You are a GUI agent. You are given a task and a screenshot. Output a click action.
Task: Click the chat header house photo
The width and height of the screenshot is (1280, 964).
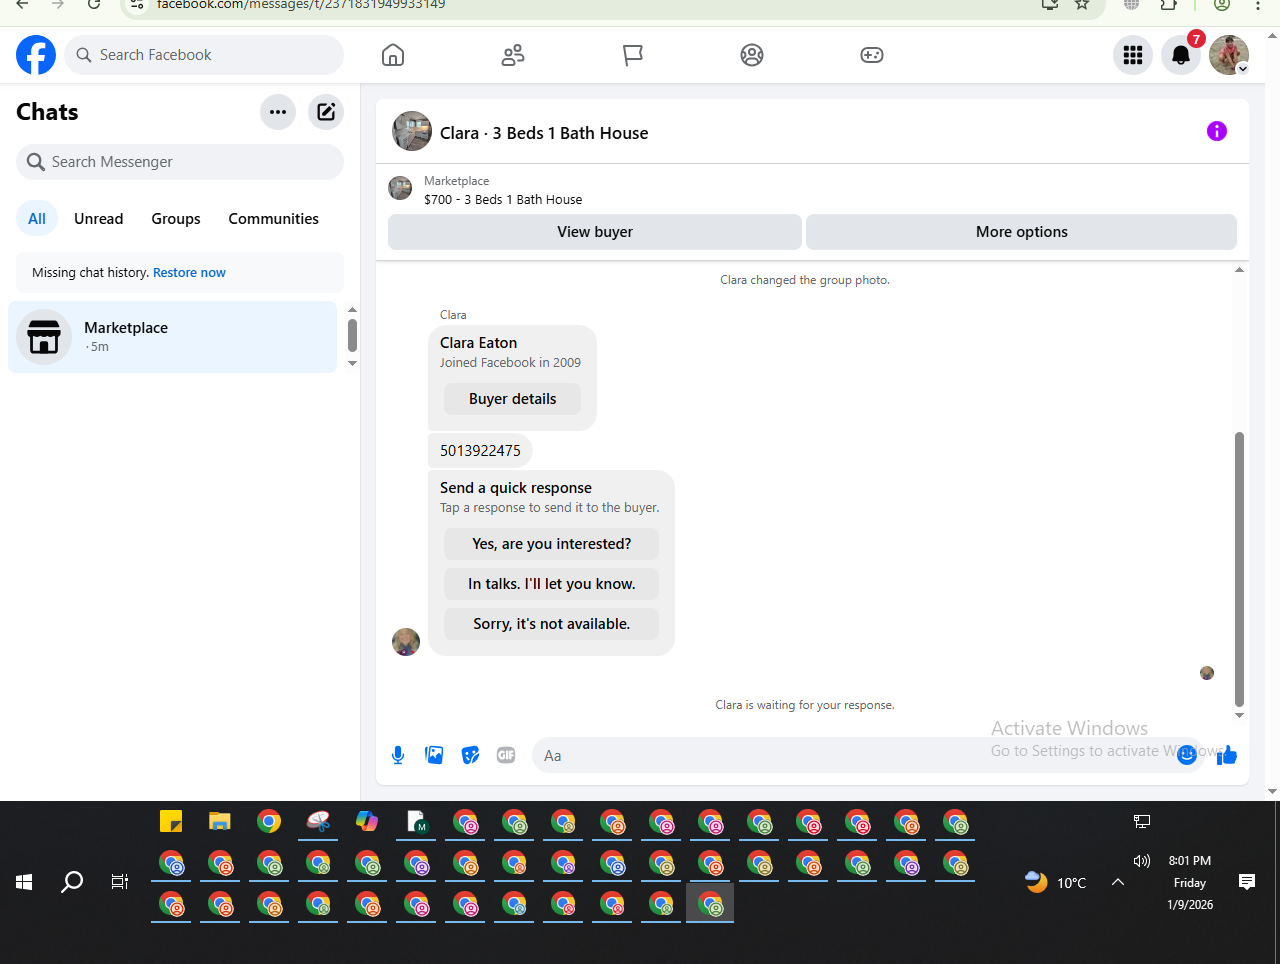(412, 131)
